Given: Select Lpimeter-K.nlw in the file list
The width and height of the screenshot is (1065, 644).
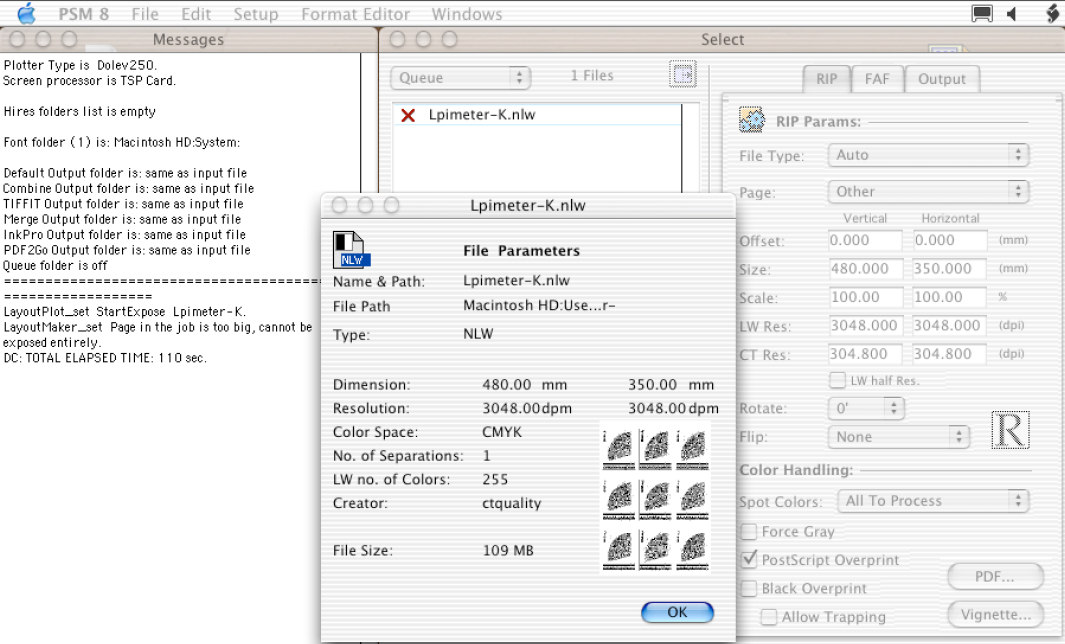Looking at the screenshot, I should point(537,115).
